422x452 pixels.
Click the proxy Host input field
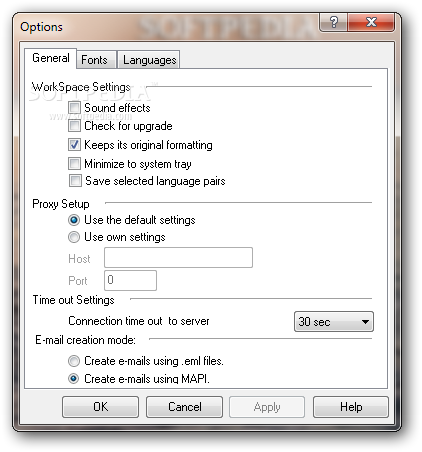178,257
